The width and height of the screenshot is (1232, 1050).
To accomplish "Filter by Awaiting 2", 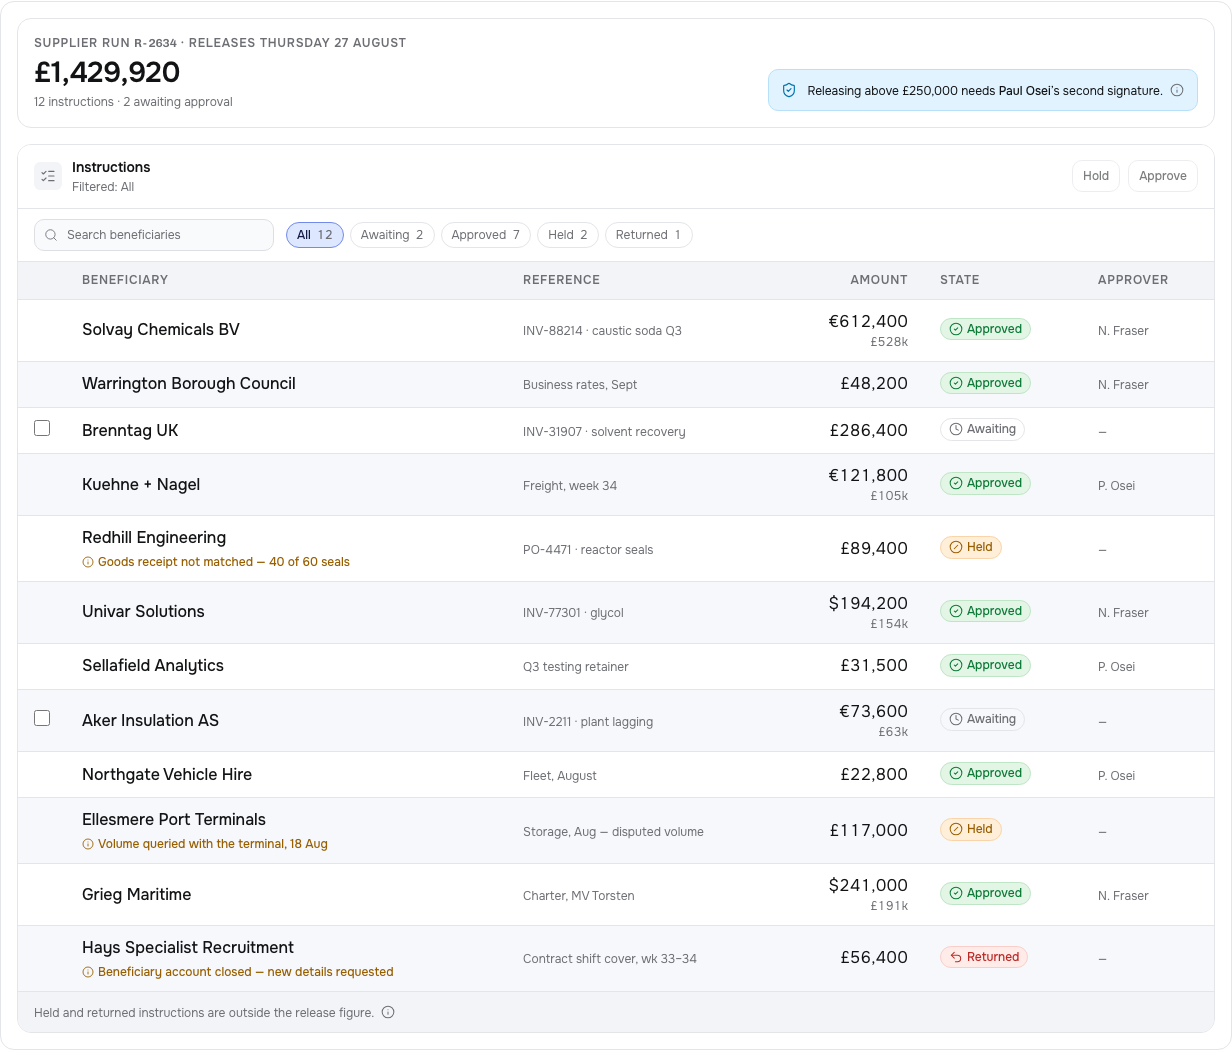I will (392, 235).
